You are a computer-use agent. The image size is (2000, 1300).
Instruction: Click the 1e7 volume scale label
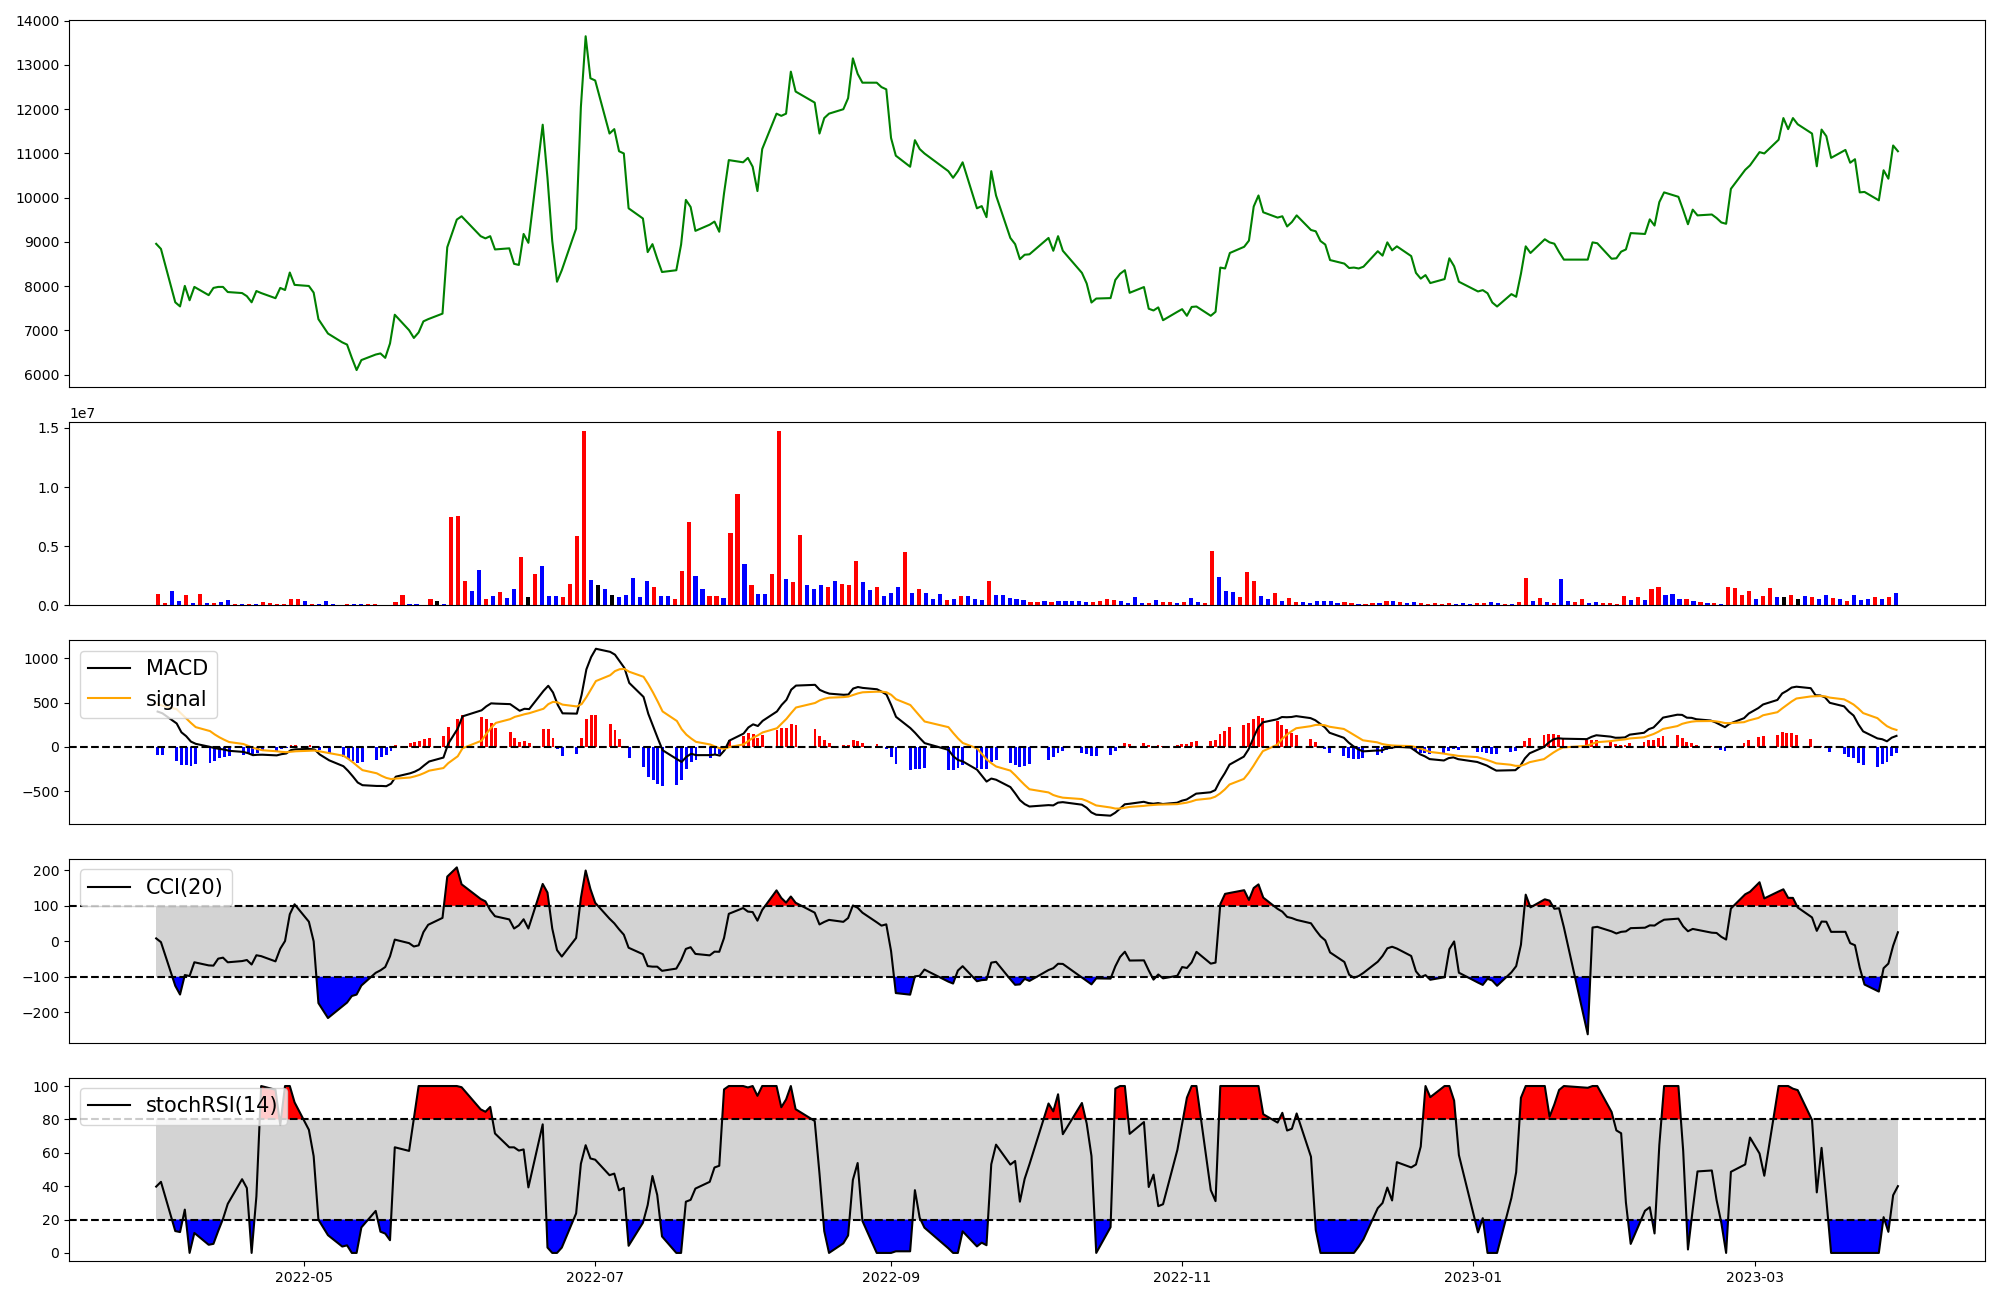[x=82, y=413]
